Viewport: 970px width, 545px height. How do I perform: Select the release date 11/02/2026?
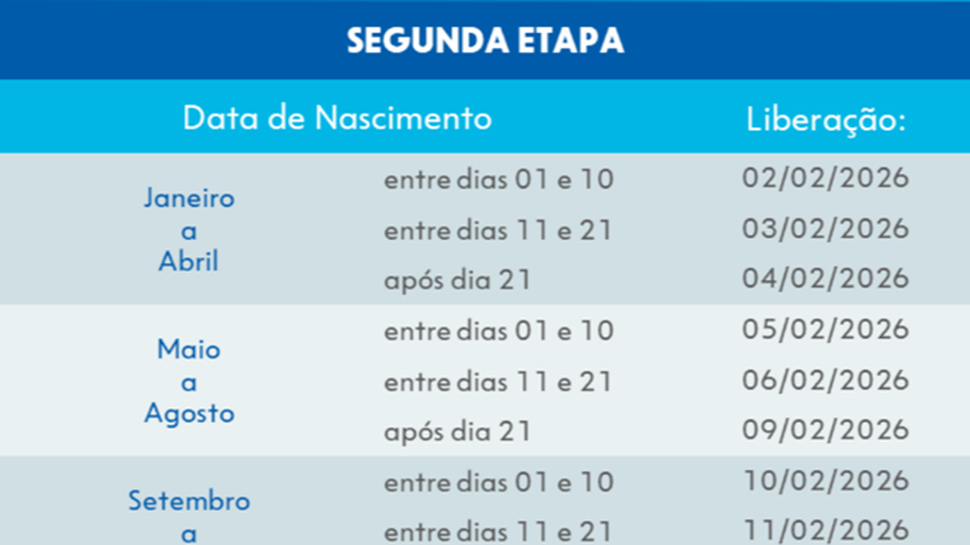point(826,530)
